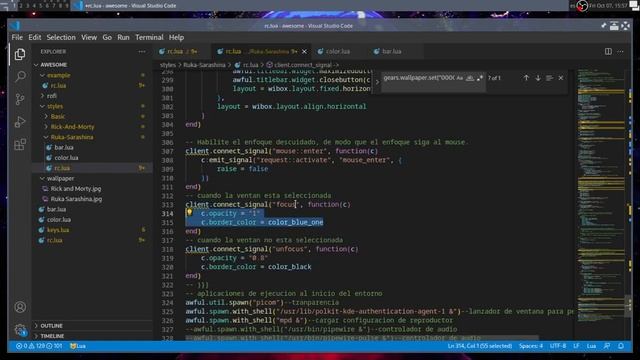Open errors and warnings in status bar
The width and height of the screenshot is (640, 360).
coord(39,346)
